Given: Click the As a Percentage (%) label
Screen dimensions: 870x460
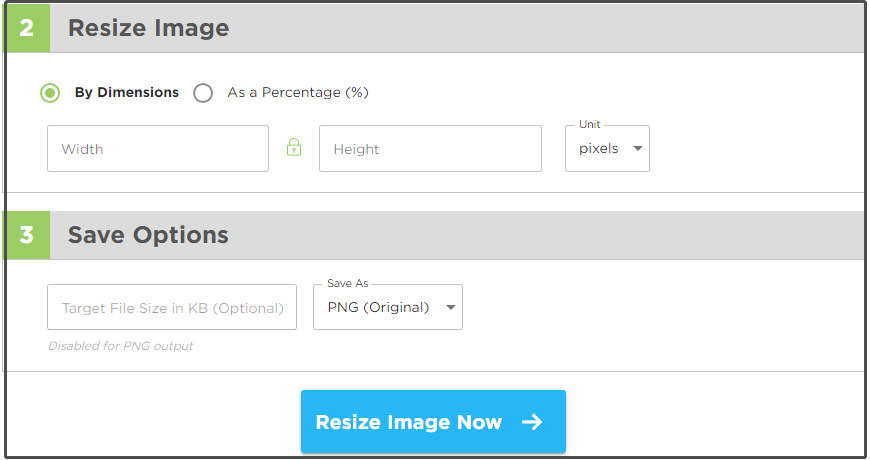Looking at the screenshot, I should pyautogui.click(x=298, y=92).
